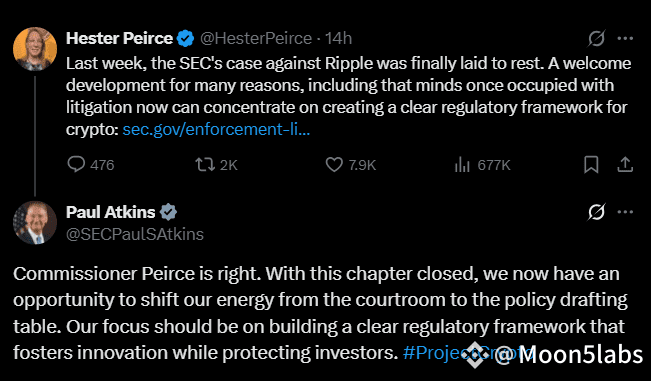The image size is (651, 381).
Task: Share Hester Peirce's tweet via upload icon
Action: click(625, 165)
